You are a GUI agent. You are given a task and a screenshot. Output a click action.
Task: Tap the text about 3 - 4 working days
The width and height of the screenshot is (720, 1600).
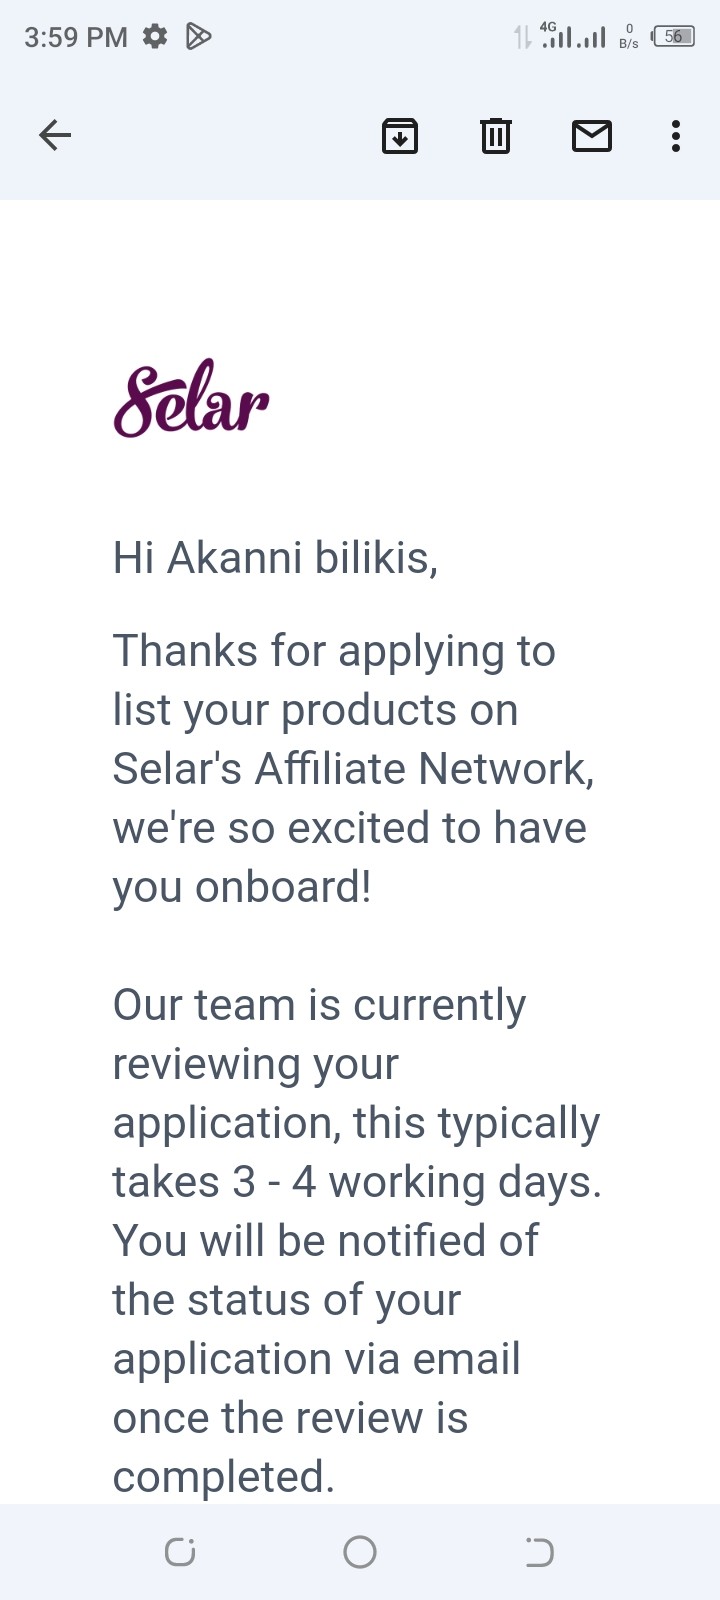tap(356, 1180)
